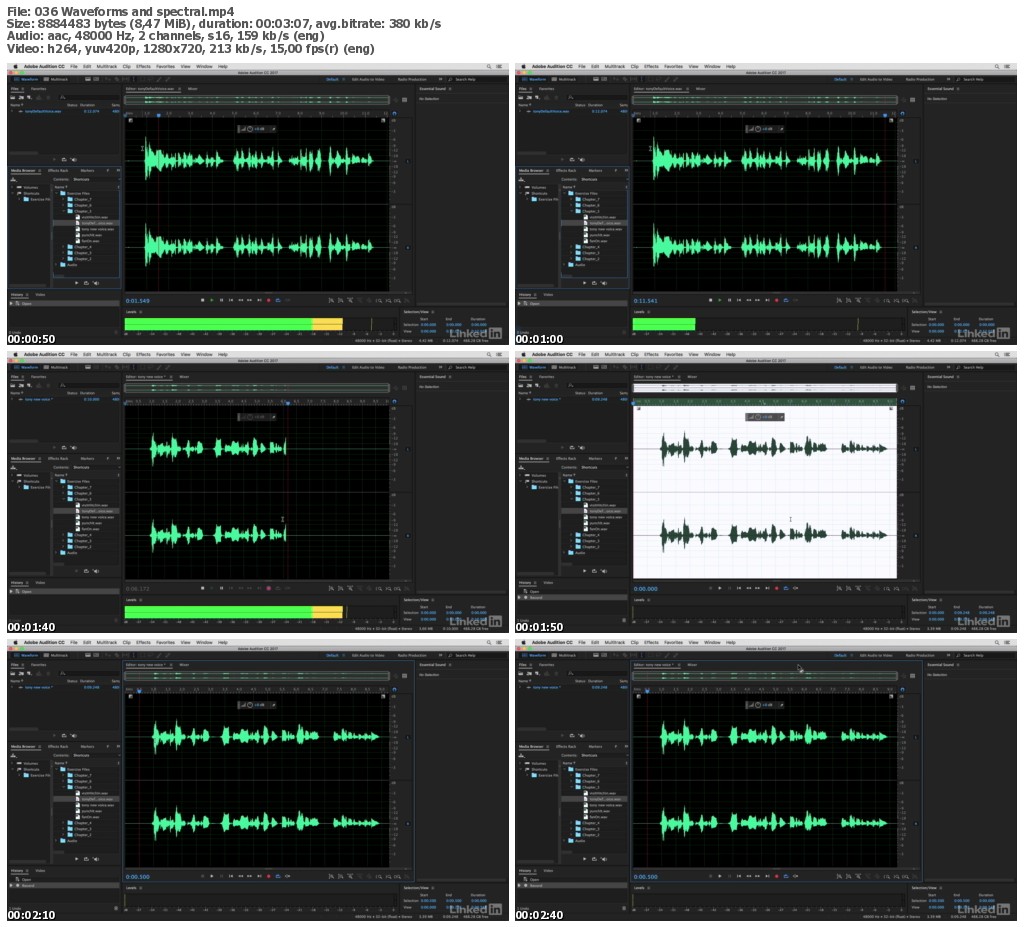
Task: In the 00:00:50 frame, click the overview navigator above the waveform
Action: click(x=257, y=100)
